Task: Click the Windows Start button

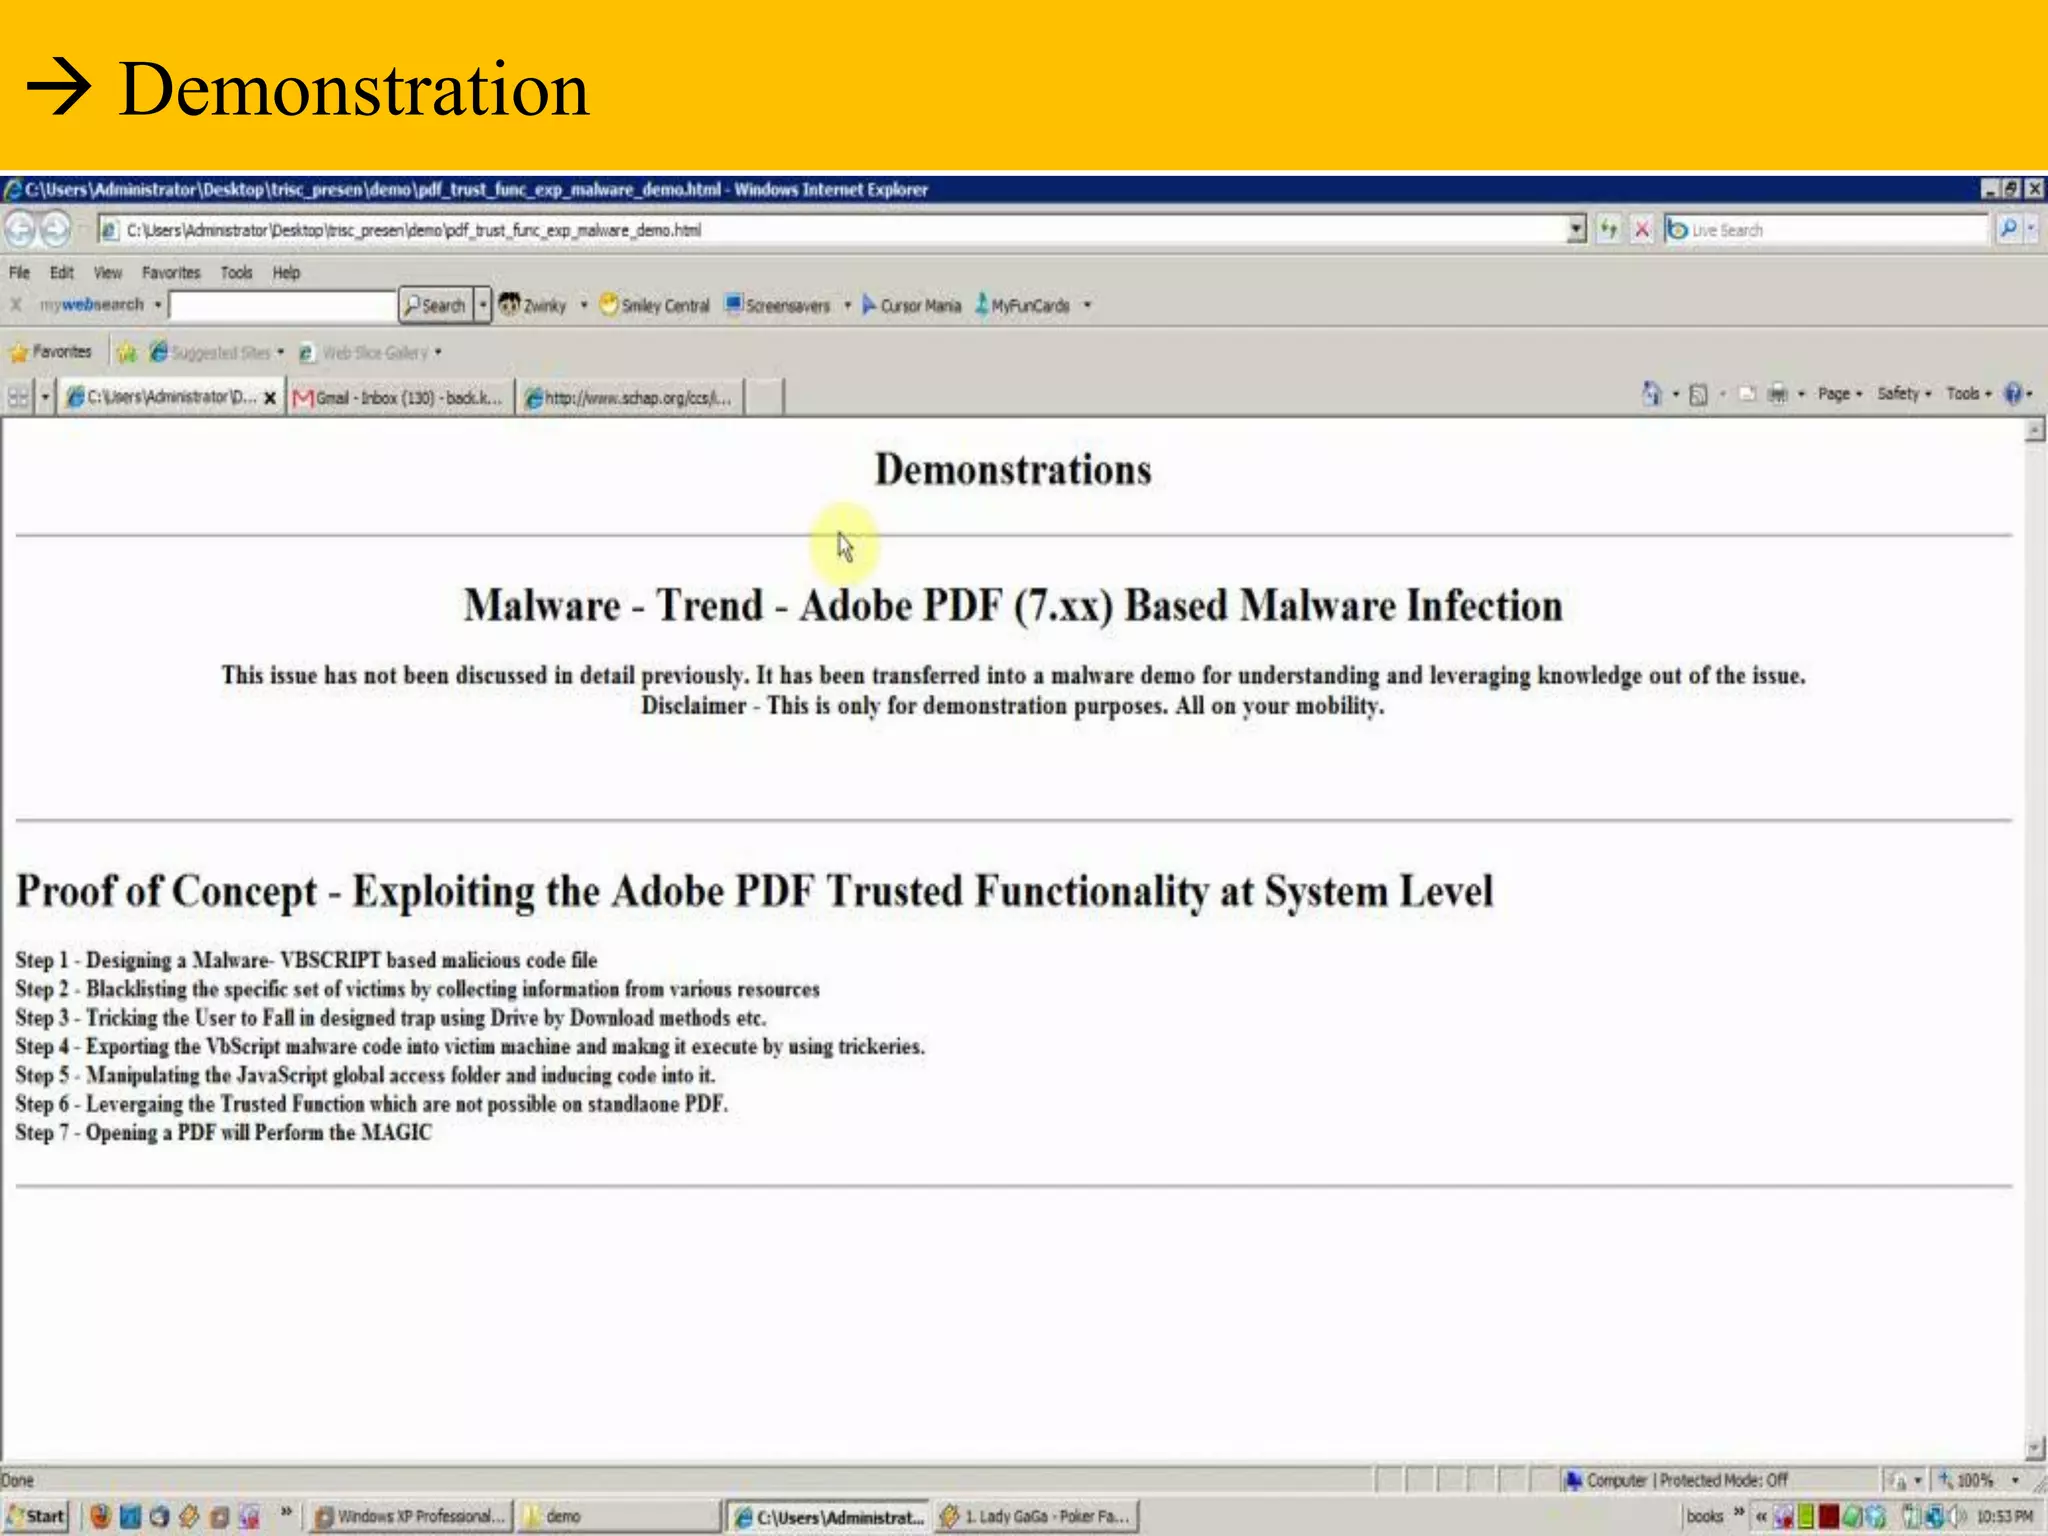Action: click(x=36, y=1516)
